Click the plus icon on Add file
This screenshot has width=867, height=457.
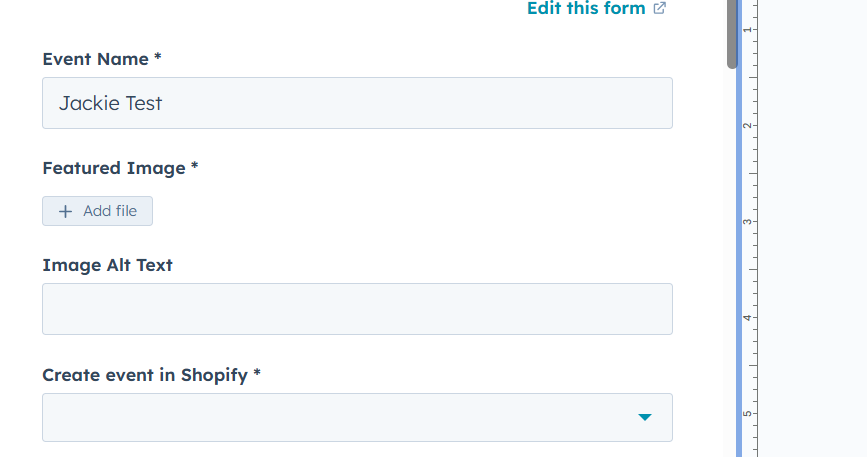[x=66, y=212]
